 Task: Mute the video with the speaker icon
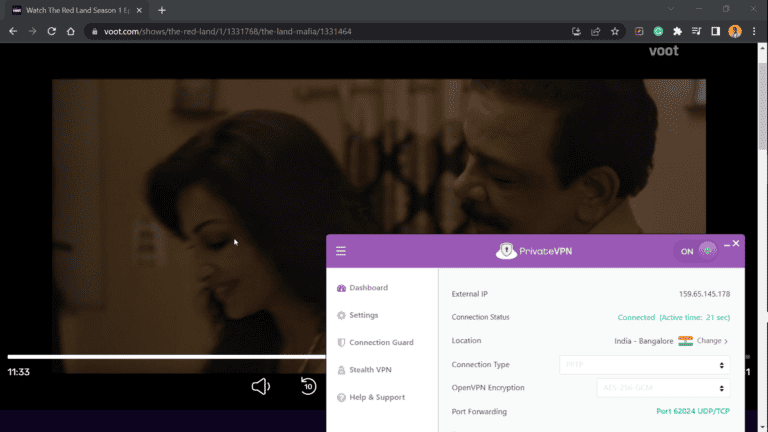tap(261, 386)
